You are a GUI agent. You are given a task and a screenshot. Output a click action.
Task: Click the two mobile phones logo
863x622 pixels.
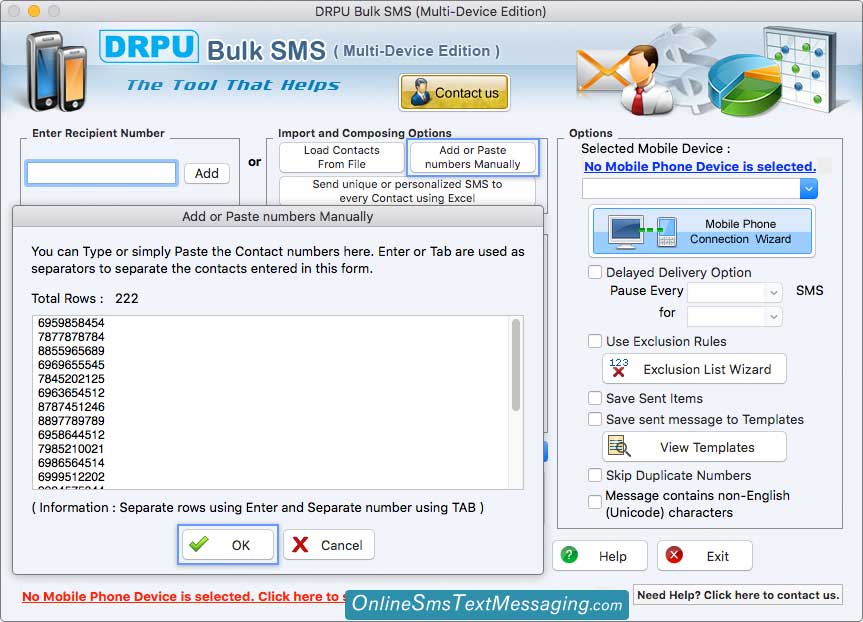point(57,72)
